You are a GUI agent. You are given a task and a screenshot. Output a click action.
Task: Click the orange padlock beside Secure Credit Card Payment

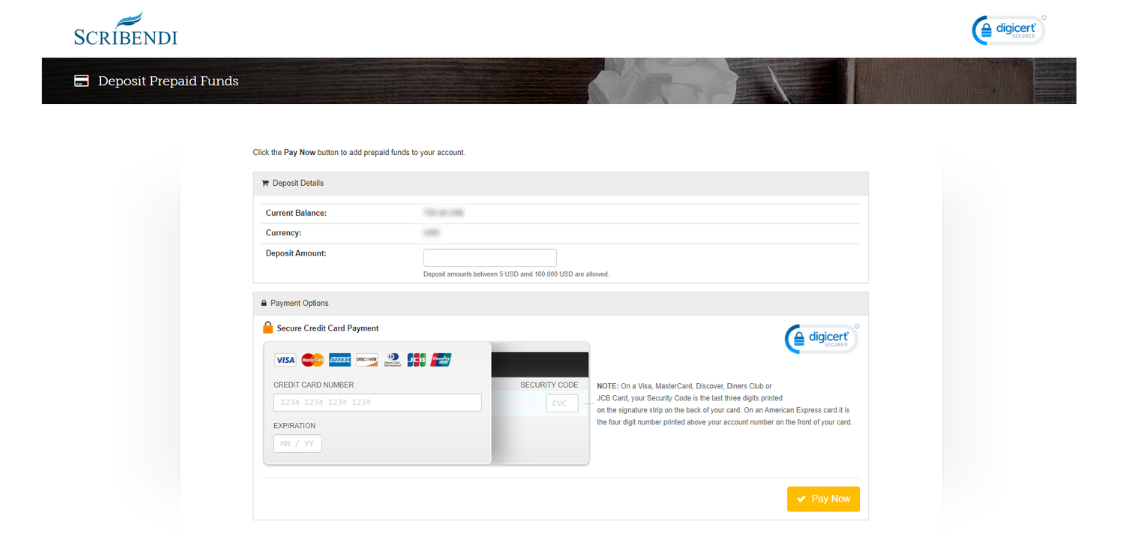(x=268, y=328)
